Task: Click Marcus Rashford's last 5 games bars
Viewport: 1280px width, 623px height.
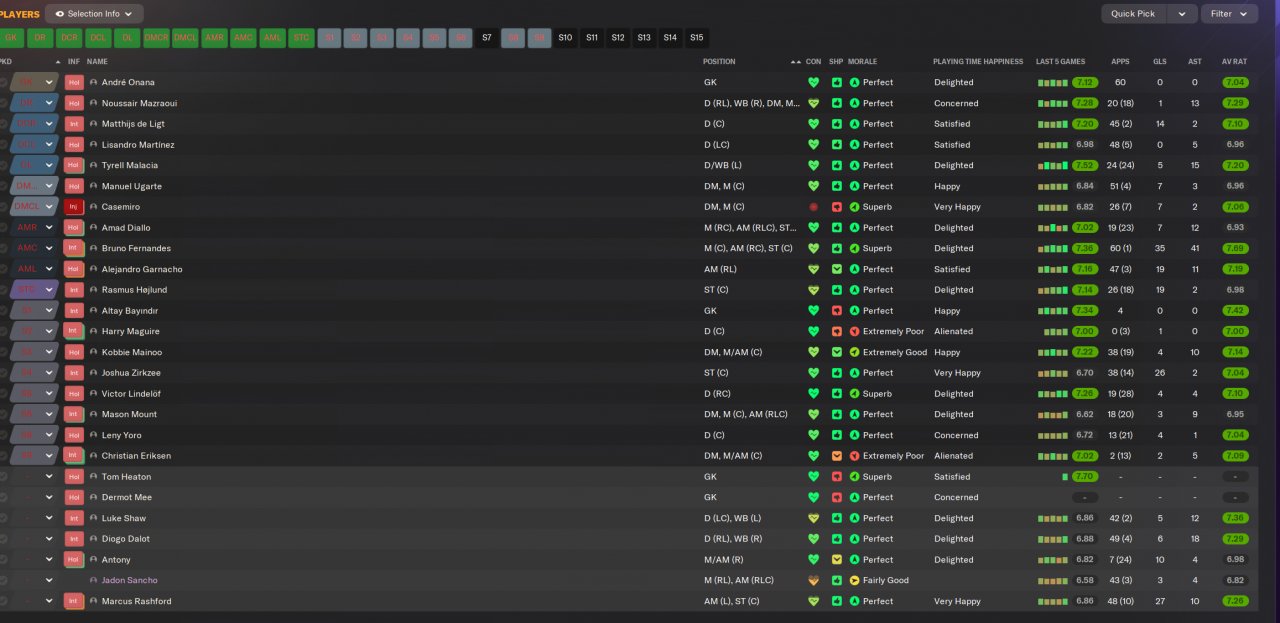Action: [x=1053, y=602]
